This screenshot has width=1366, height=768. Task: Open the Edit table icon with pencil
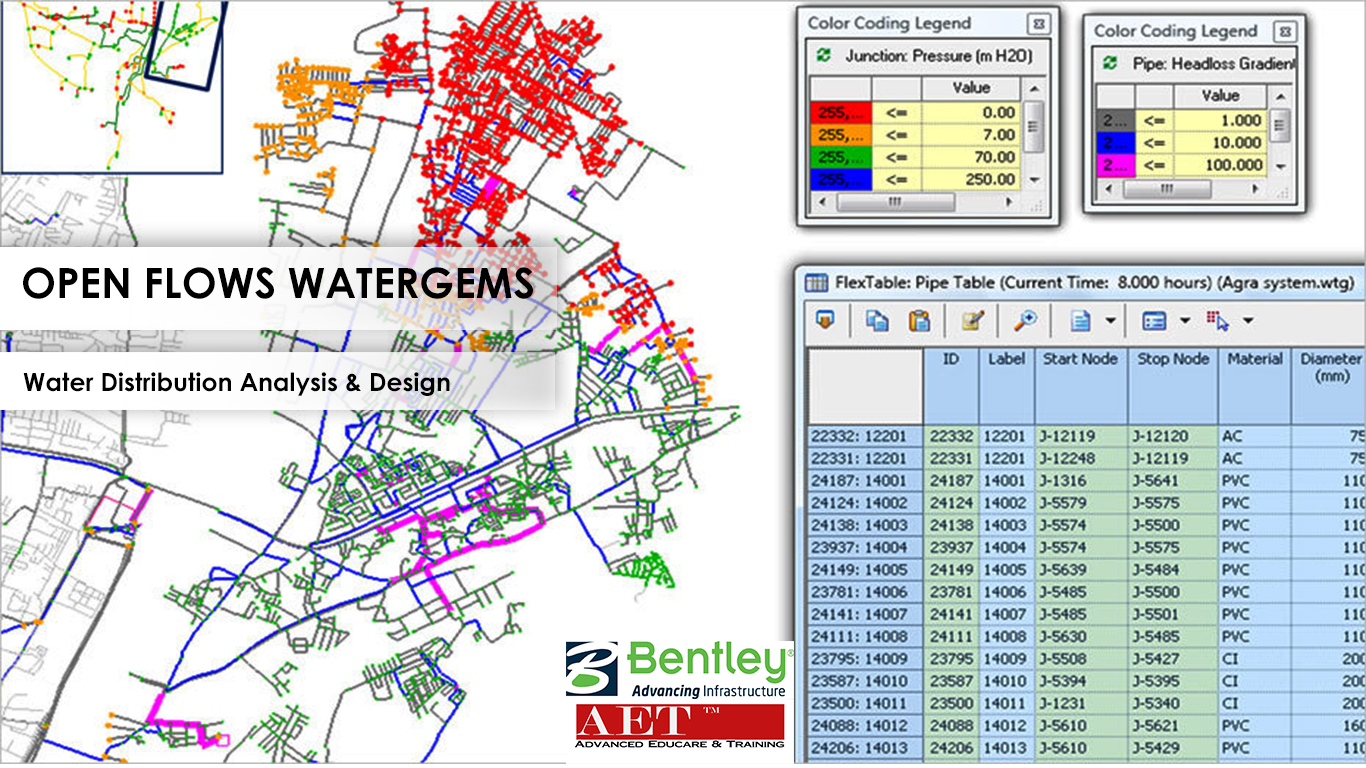pyautogui.click(x=972, y=321)
